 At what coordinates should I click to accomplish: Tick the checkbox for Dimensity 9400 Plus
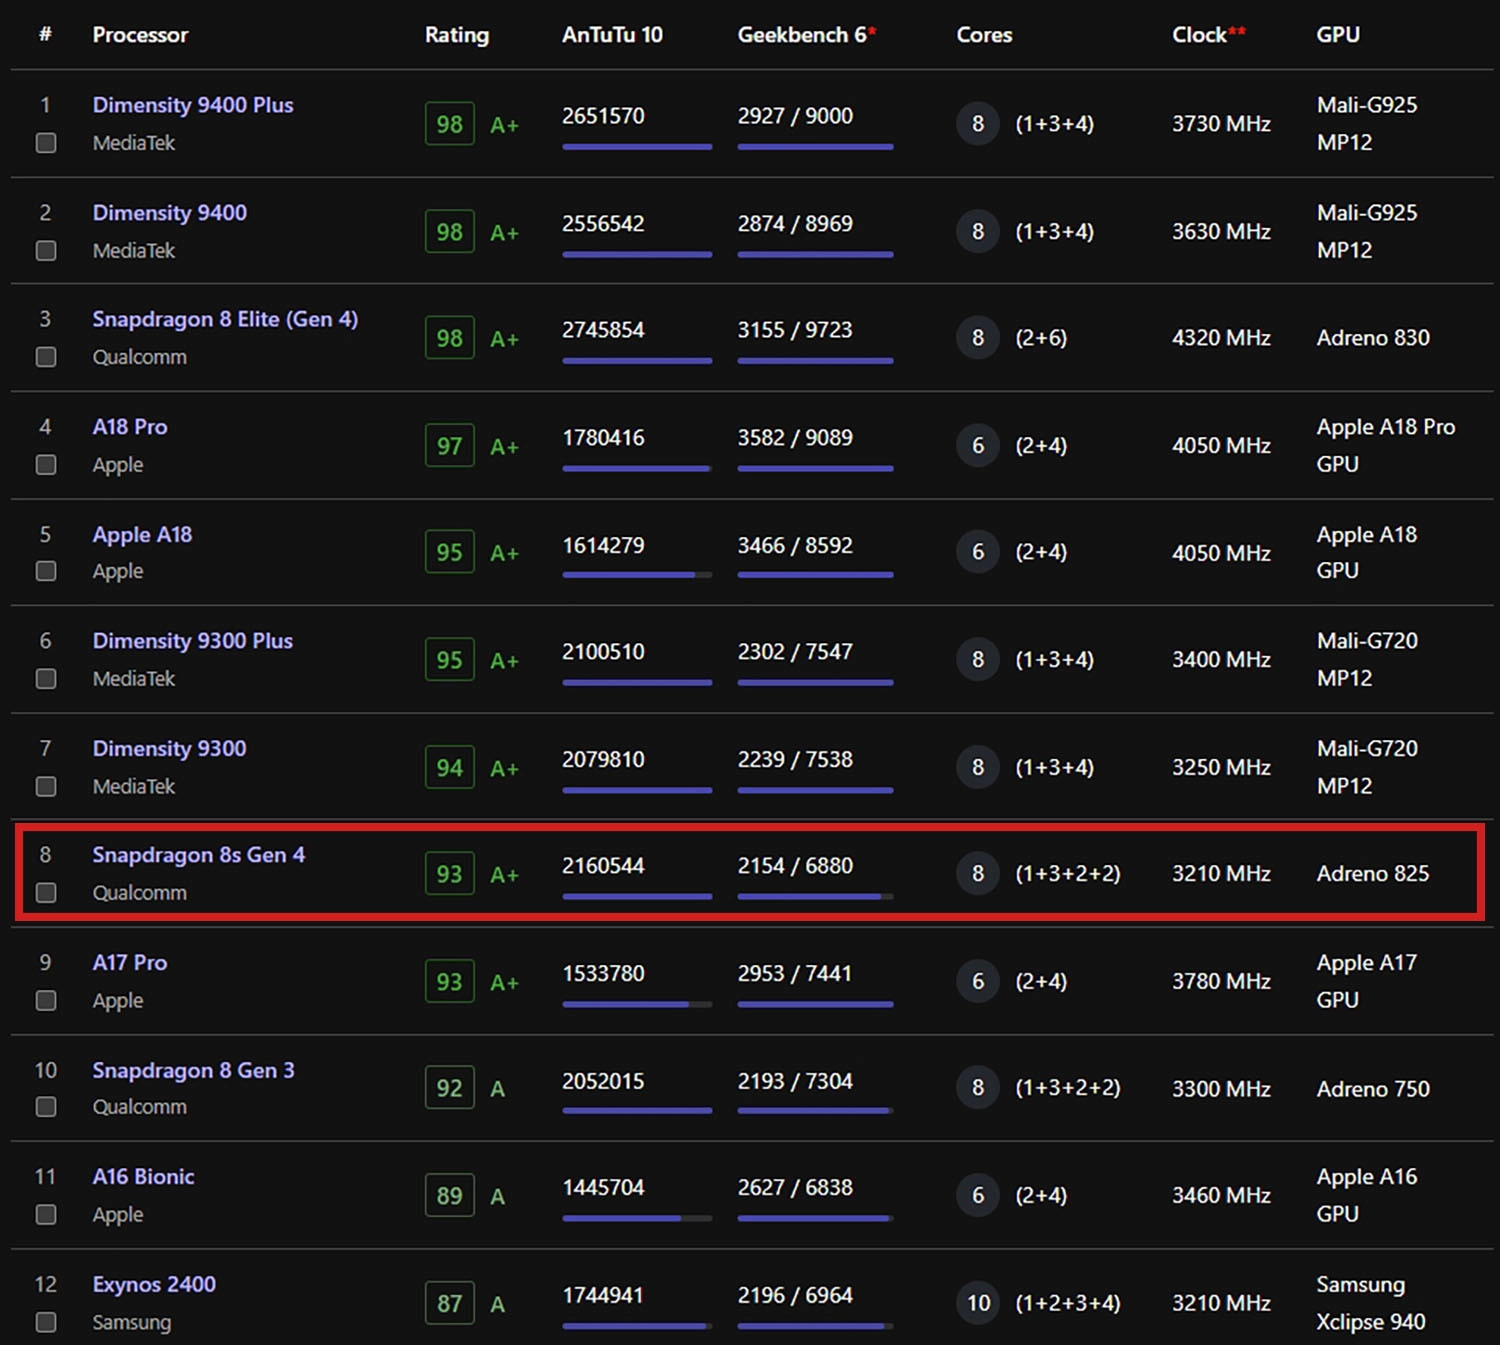pos(46,143)
